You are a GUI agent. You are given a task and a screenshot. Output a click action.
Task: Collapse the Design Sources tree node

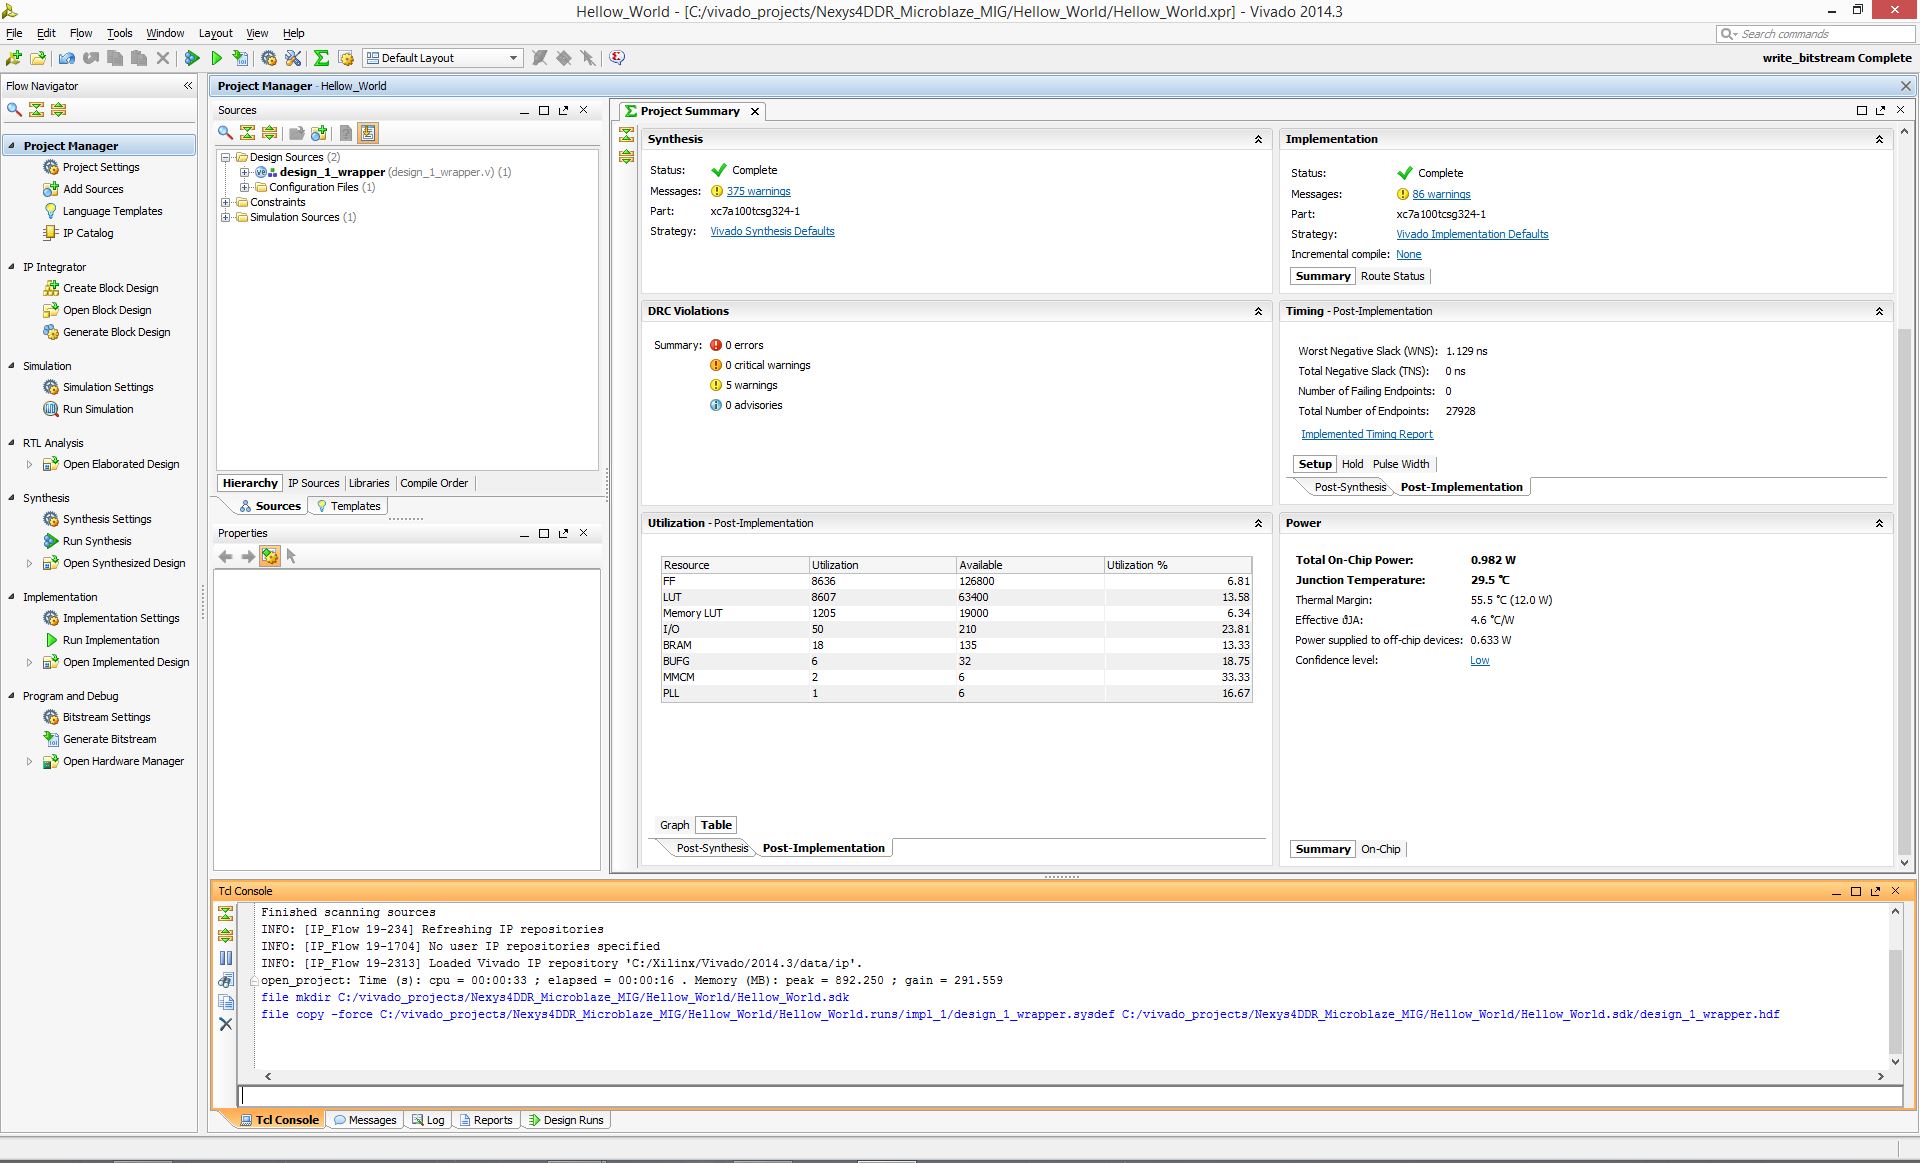[x=226, y=157]
